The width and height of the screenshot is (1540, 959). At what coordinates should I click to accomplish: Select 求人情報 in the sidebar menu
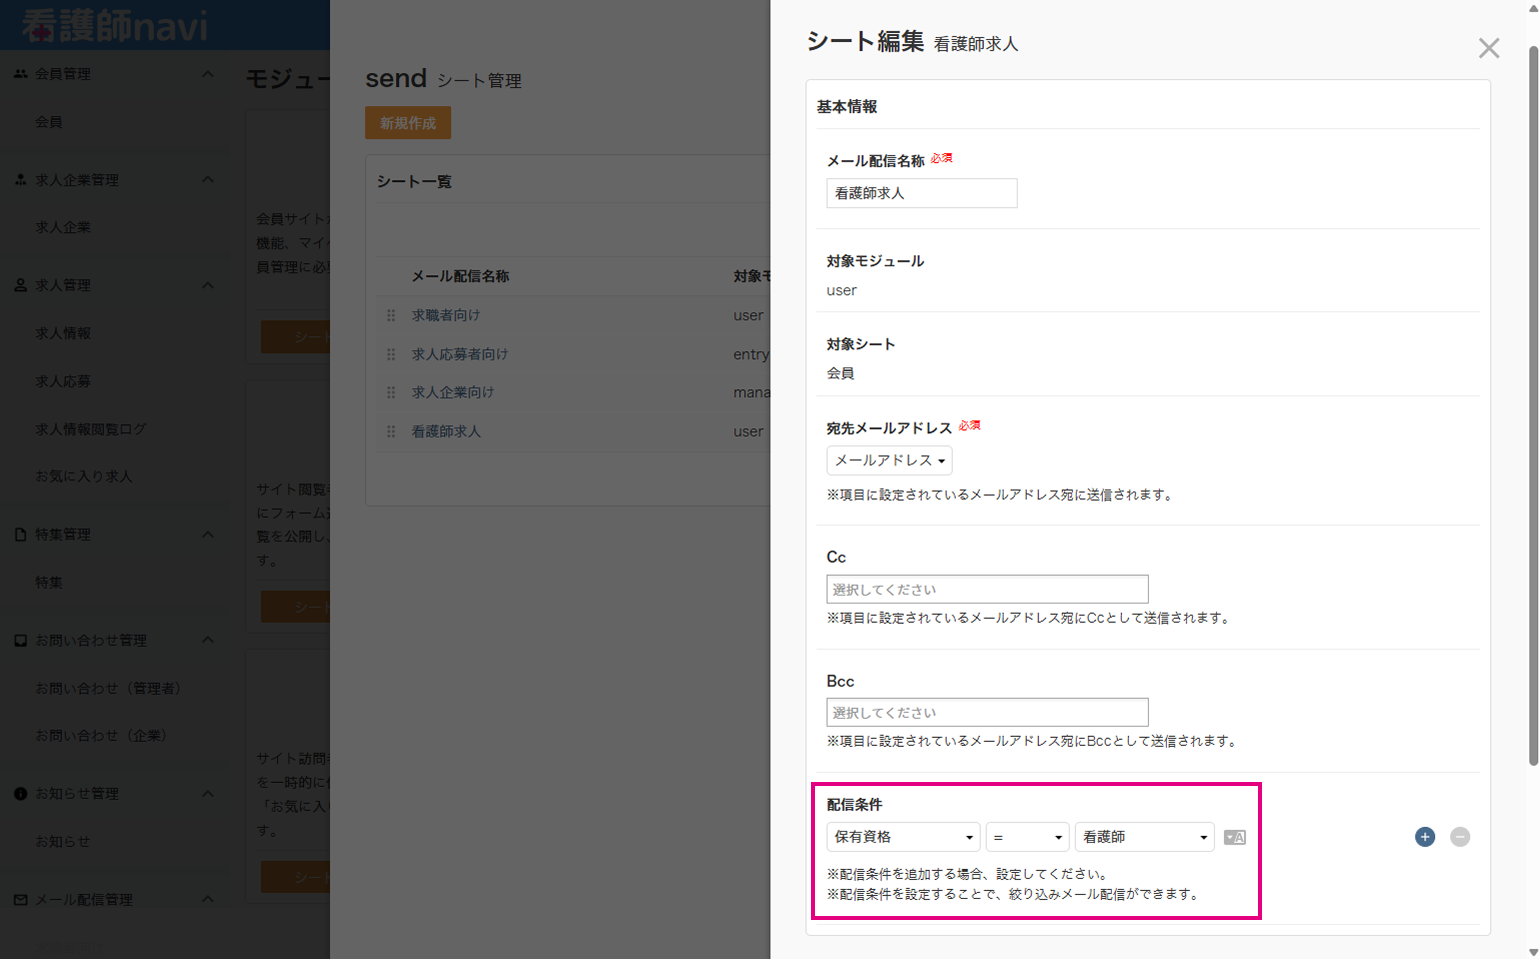pos(65,332)
